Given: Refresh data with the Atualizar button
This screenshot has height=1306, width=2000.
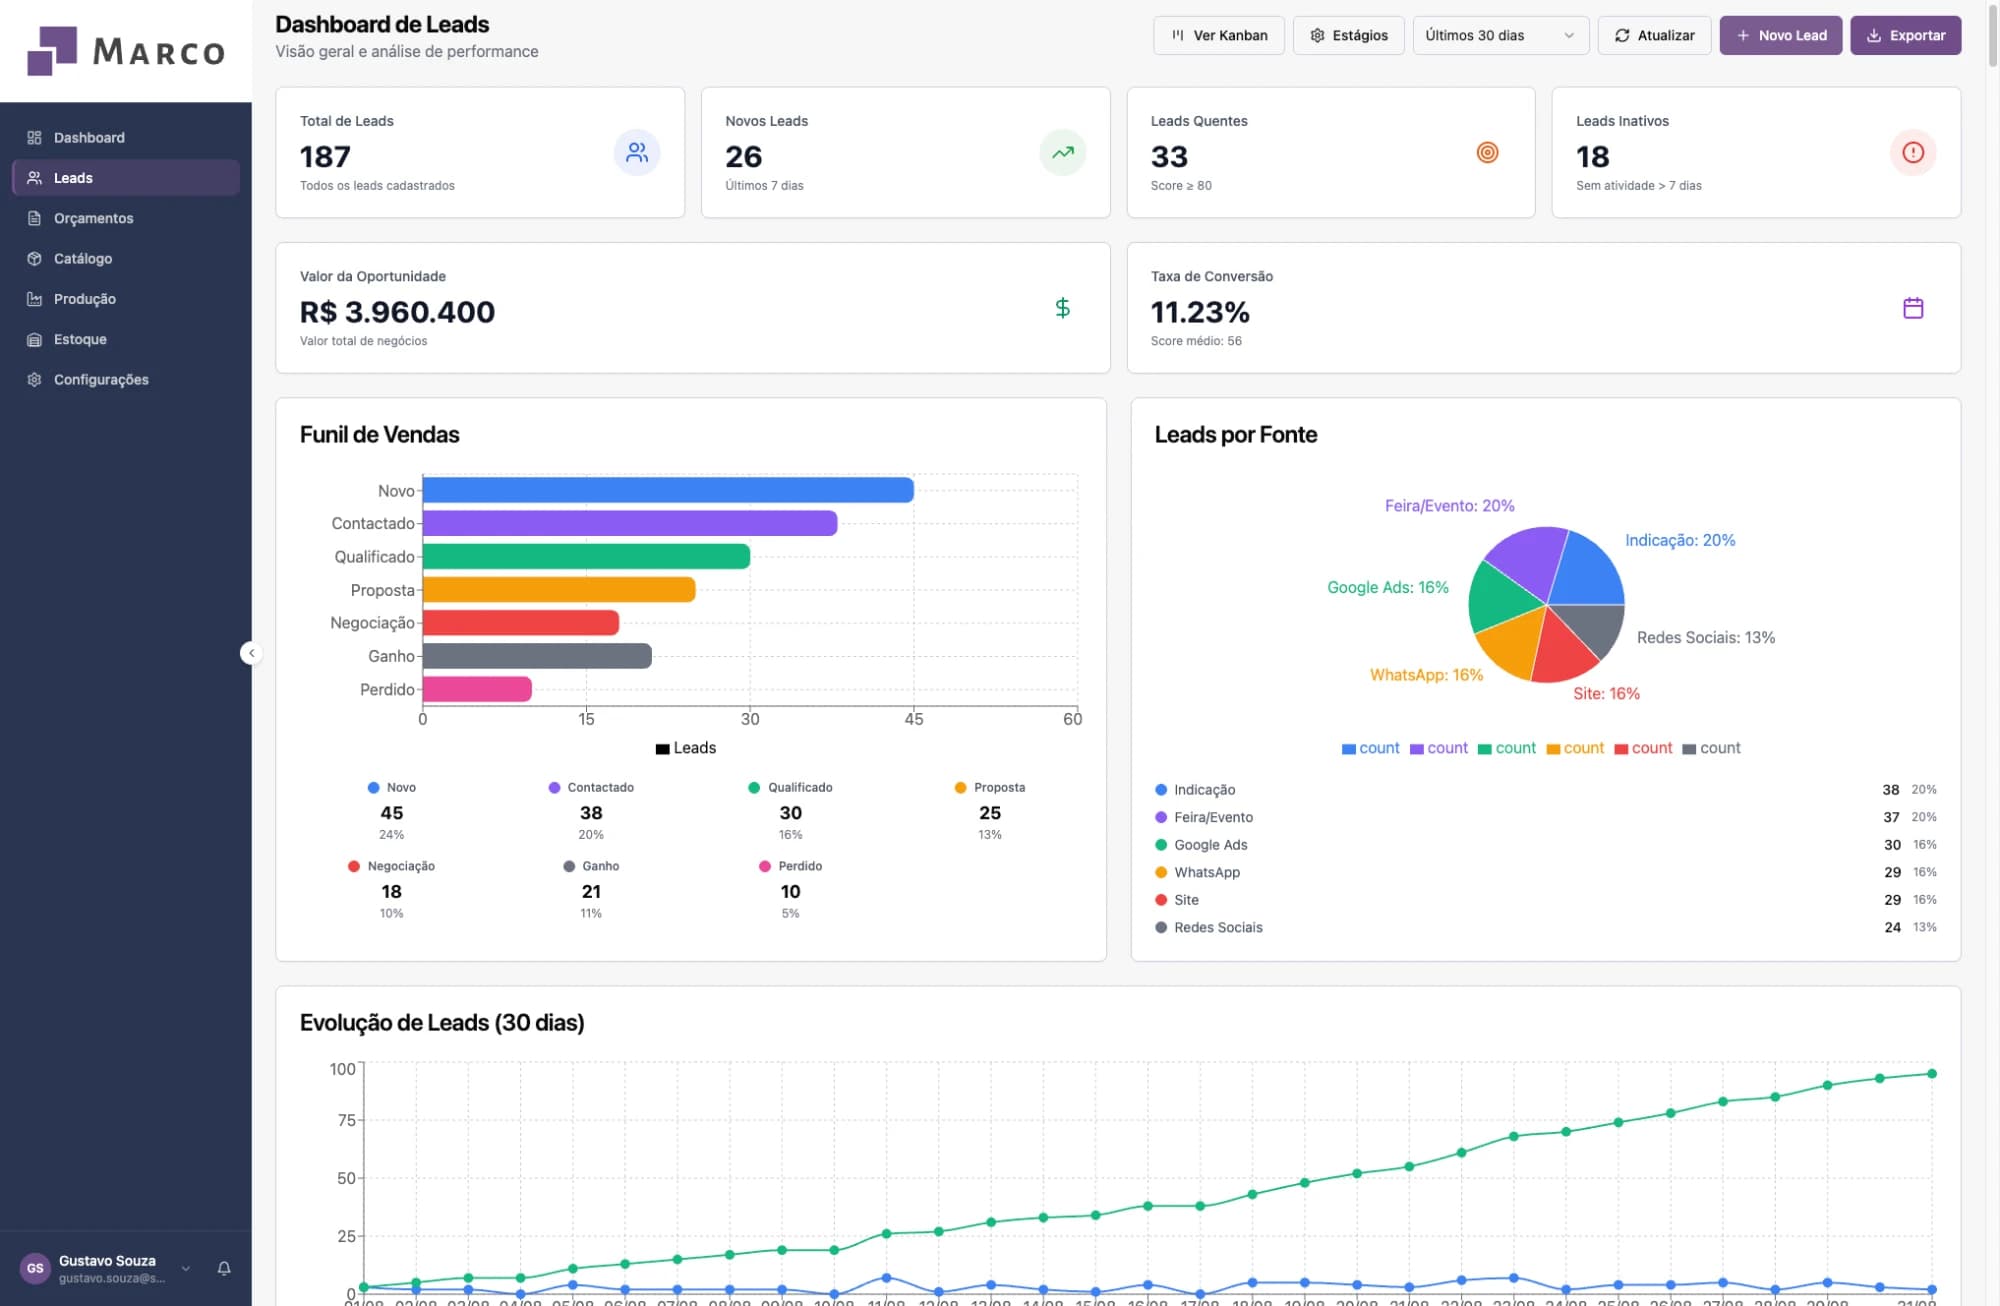Looking at the screenshot, I should [x=1654, y=35].
